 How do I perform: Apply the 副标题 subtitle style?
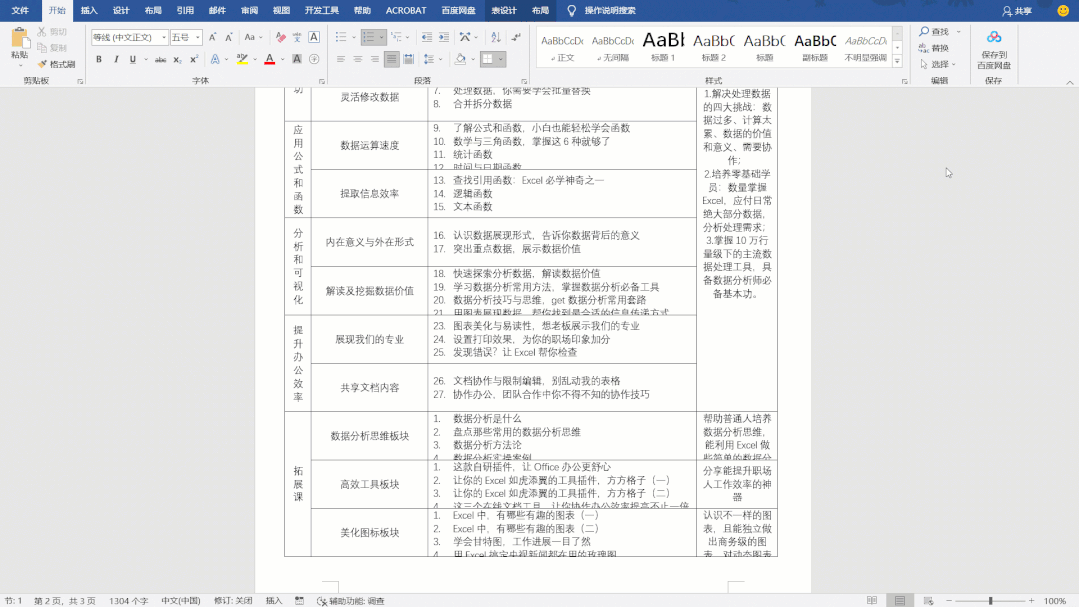(815, 46)
